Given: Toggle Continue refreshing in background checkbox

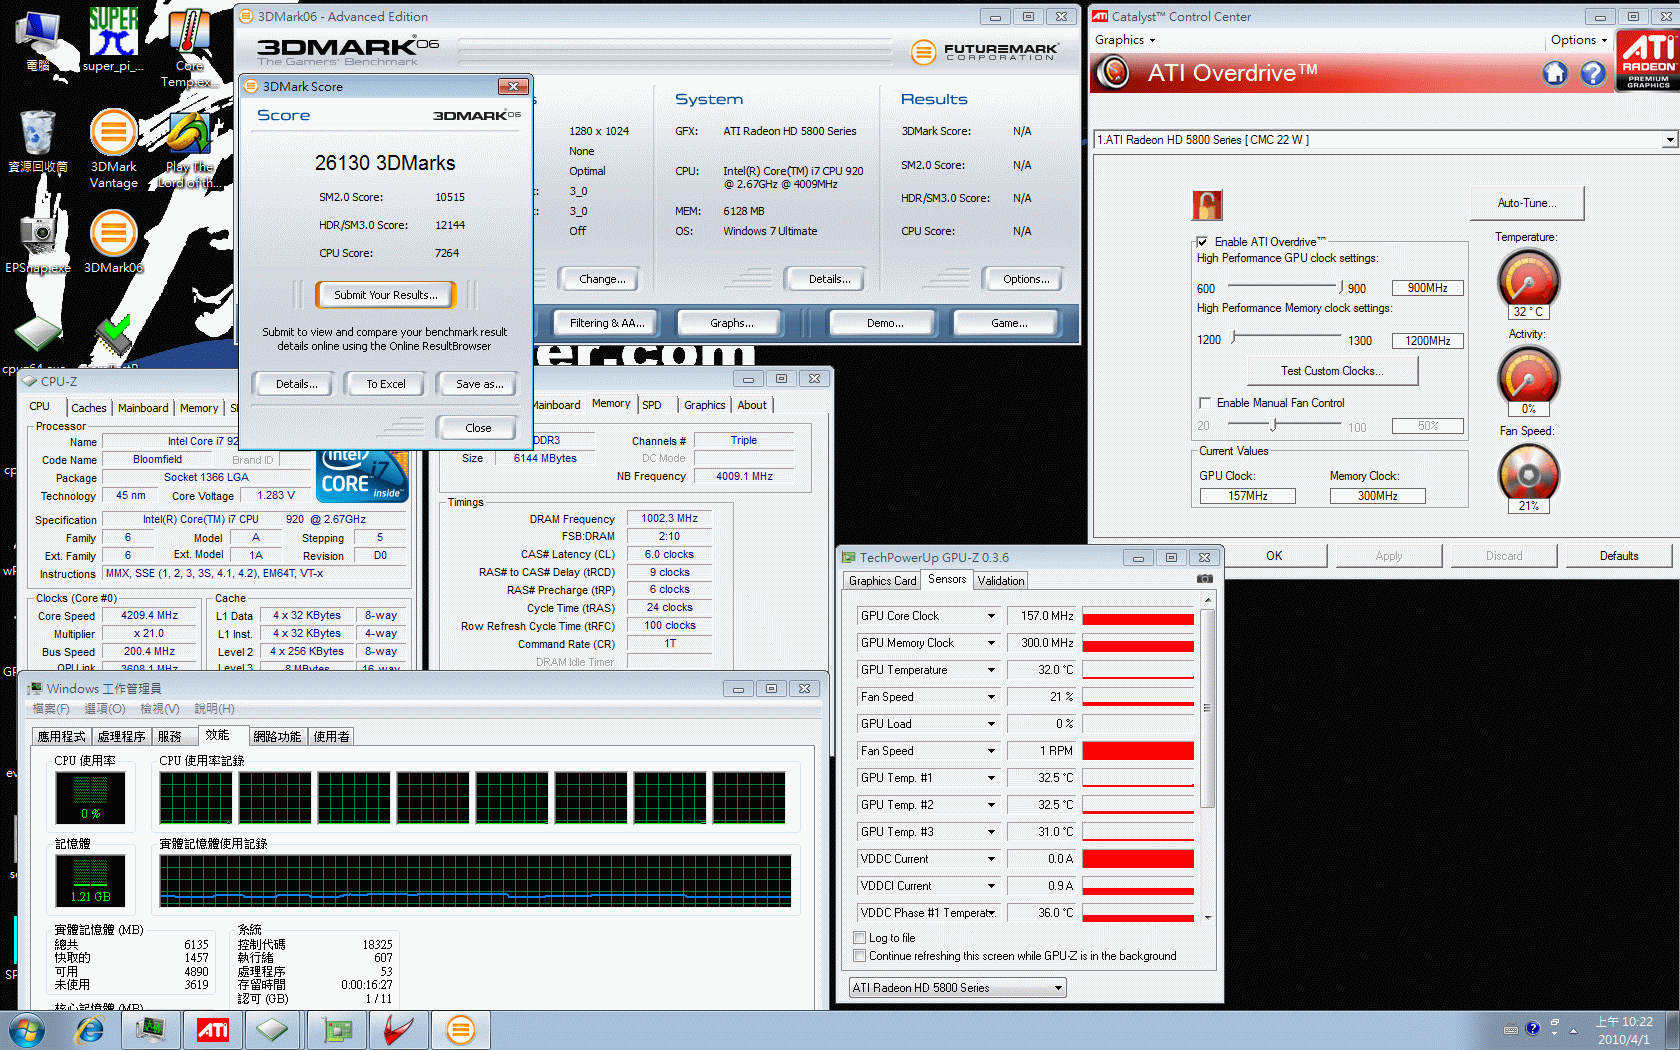Looking at the screenshot, I should (x=859, y=956).
